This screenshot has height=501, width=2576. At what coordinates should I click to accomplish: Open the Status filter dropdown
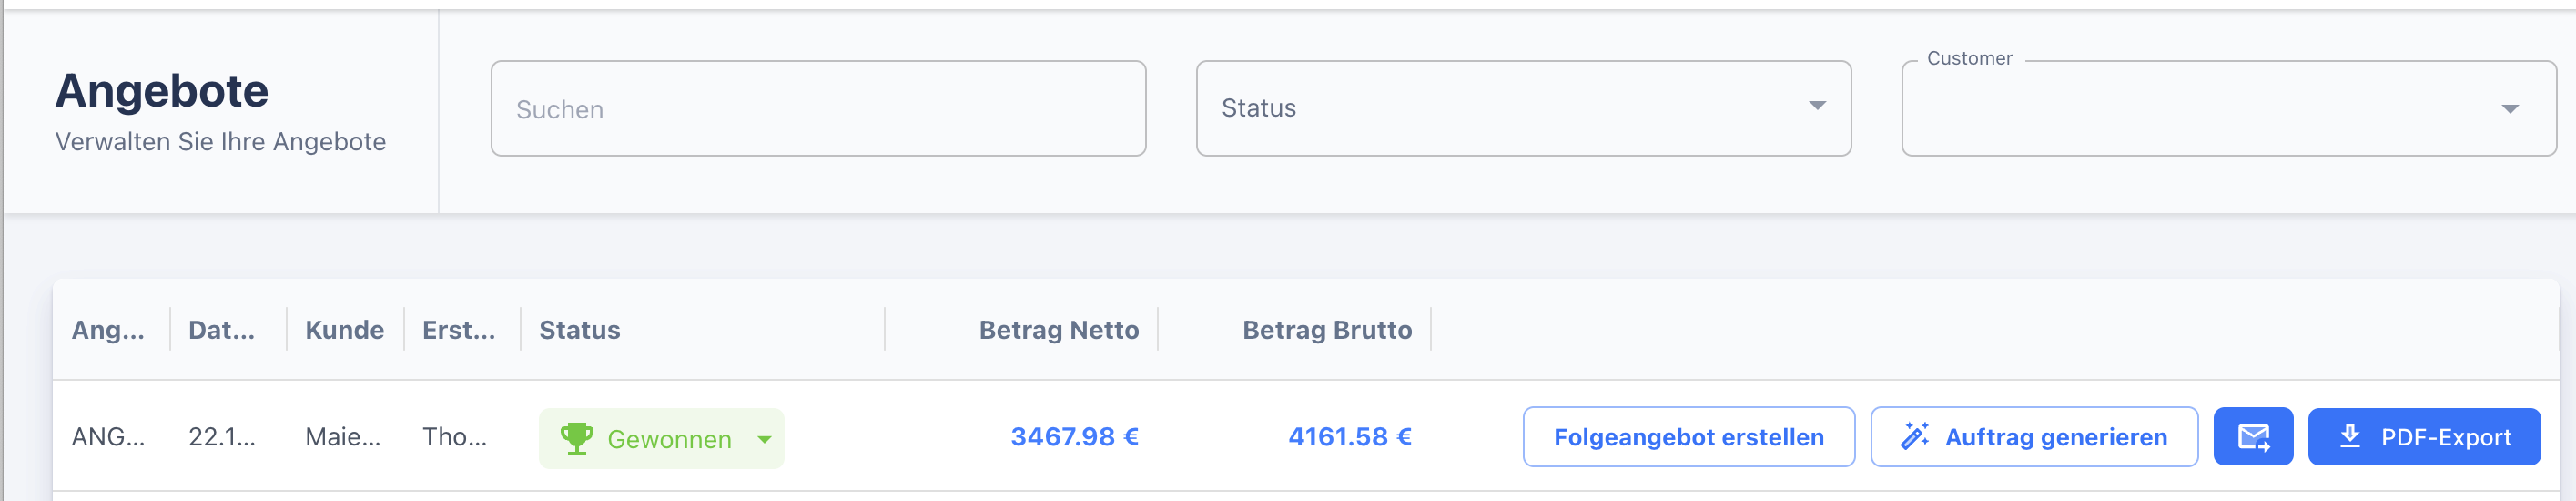click(1522, 108)
